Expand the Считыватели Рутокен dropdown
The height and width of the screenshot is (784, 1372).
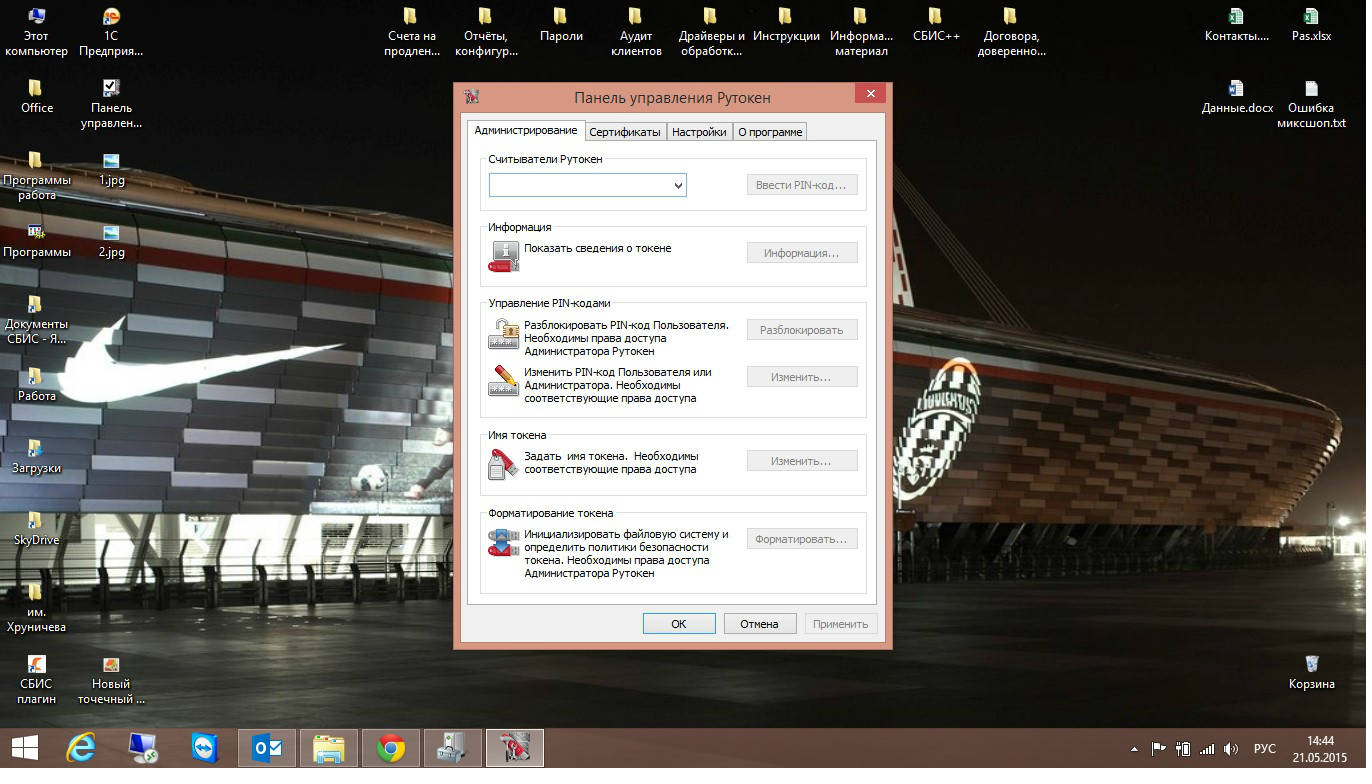pyautogui.click(x=678, y=185)
